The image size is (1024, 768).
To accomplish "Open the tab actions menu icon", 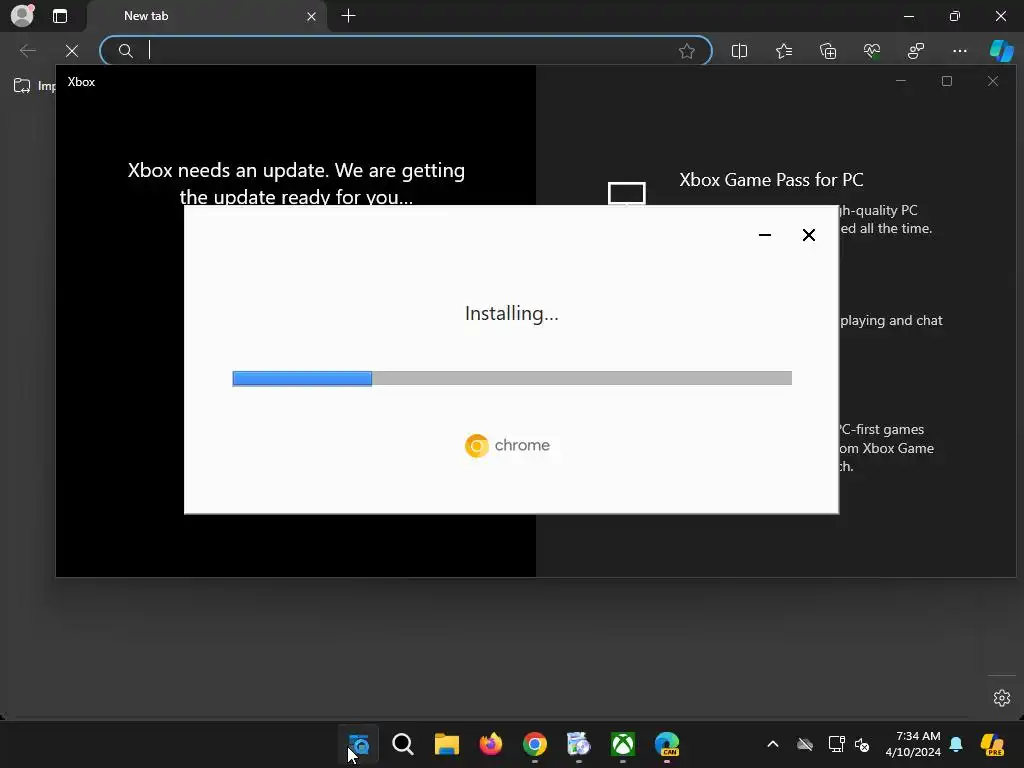I will click(59, 16).
